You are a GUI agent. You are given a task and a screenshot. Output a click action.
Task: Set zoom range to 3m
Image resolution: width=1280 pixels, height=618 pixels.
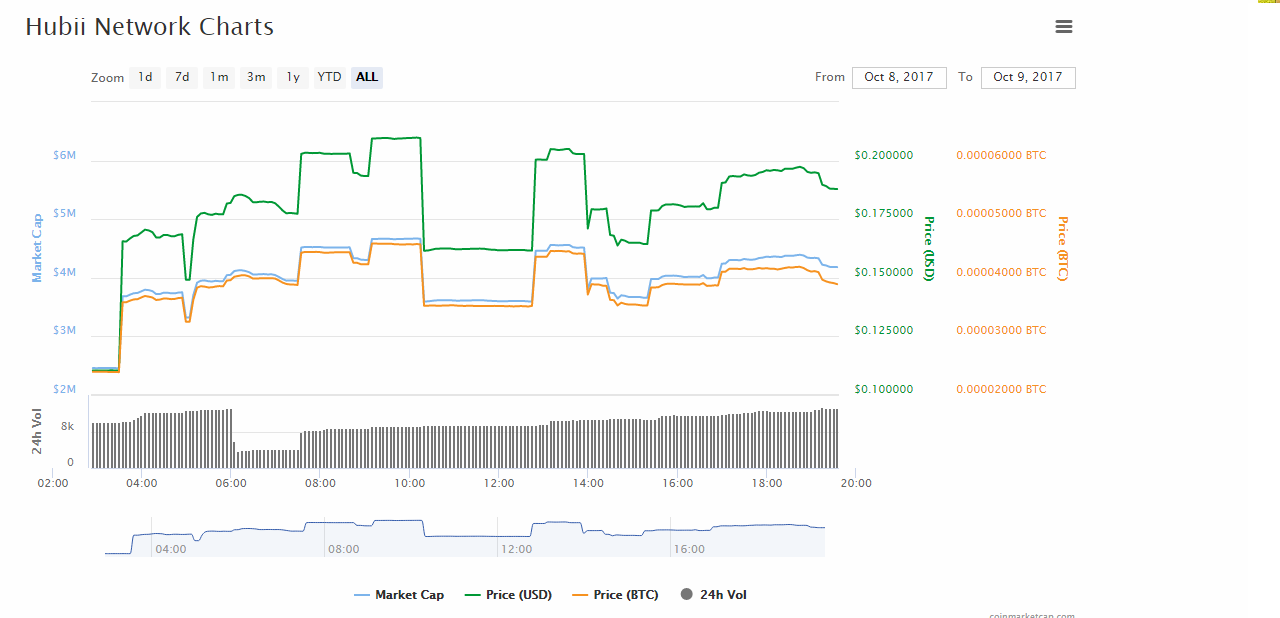coord(256,77)
